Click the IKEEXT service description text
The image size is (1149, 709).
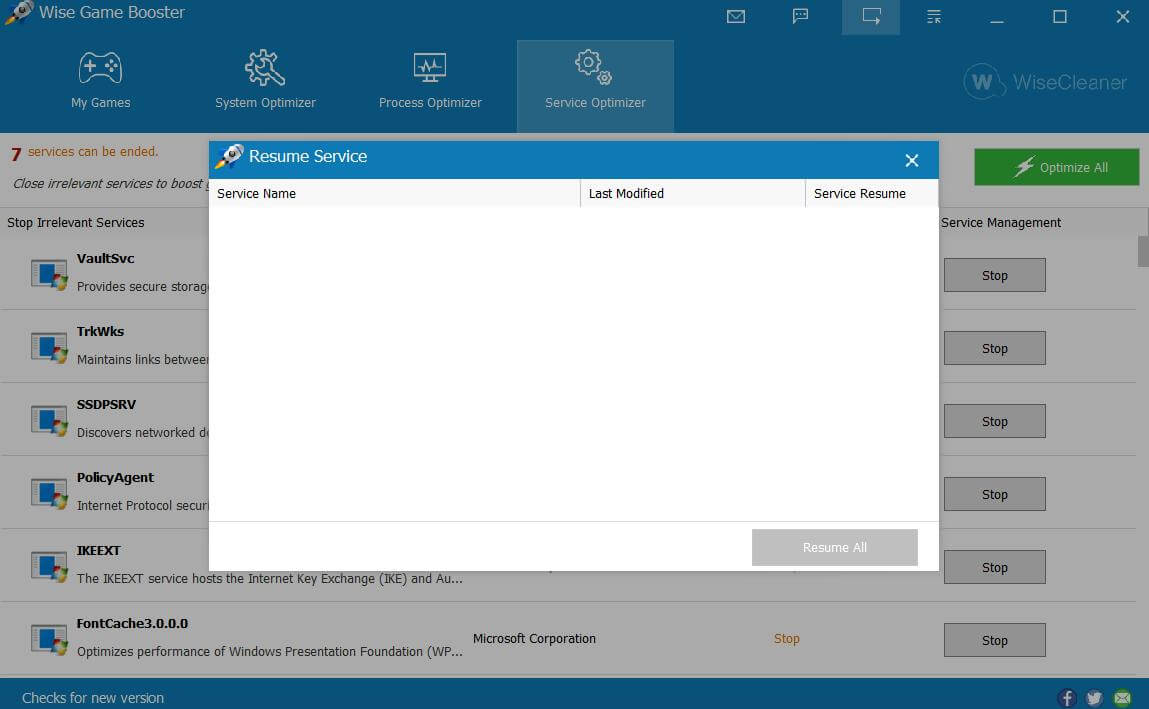[270, 579]
